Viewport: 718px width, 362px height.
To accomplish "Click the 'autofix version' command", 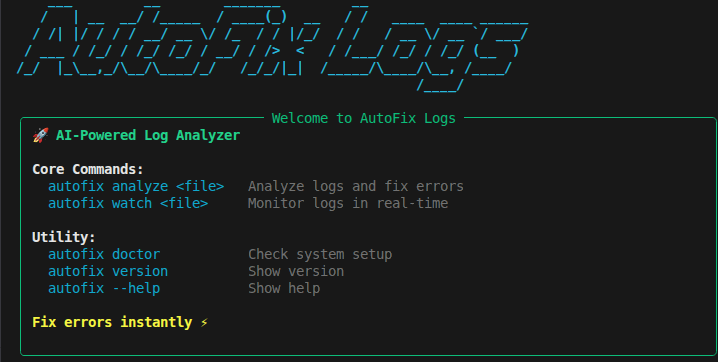I will click(x=108, y=271).
